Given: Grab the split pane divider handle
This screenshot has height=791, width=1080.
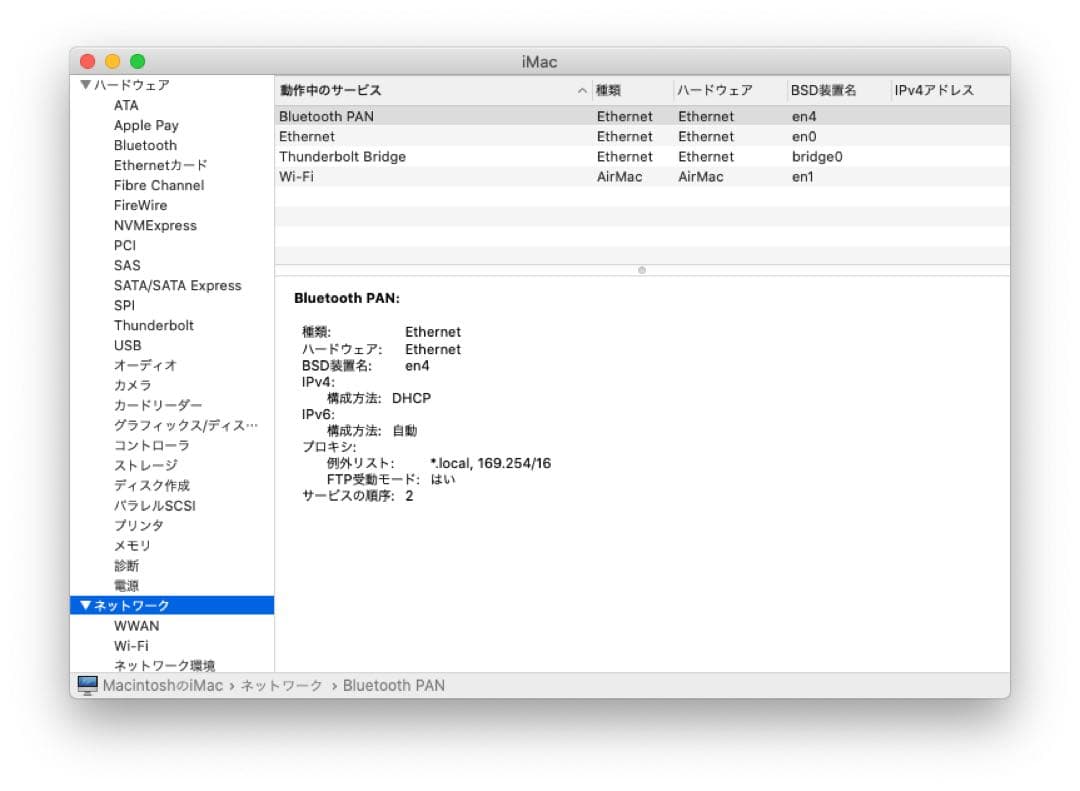Looking at the screenshot, I should pos(642,270).
